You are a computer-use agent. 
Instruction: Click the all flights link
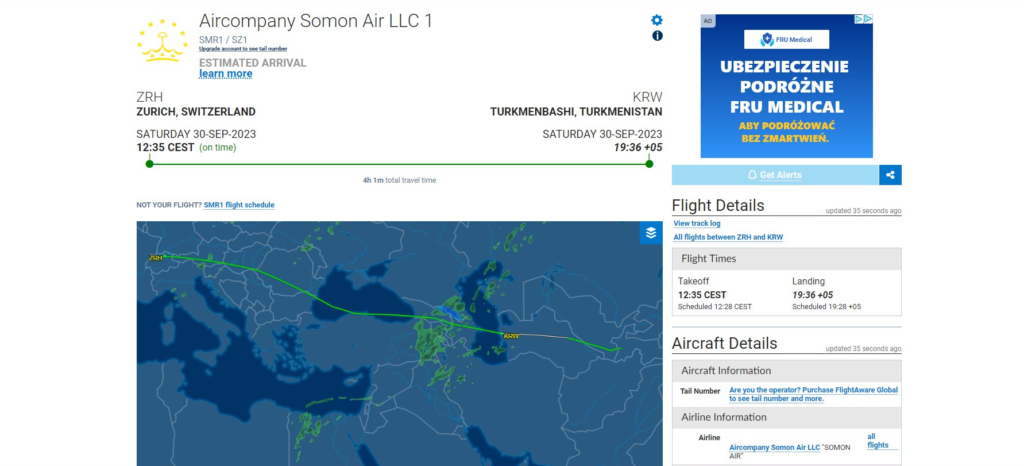point(878,441)
